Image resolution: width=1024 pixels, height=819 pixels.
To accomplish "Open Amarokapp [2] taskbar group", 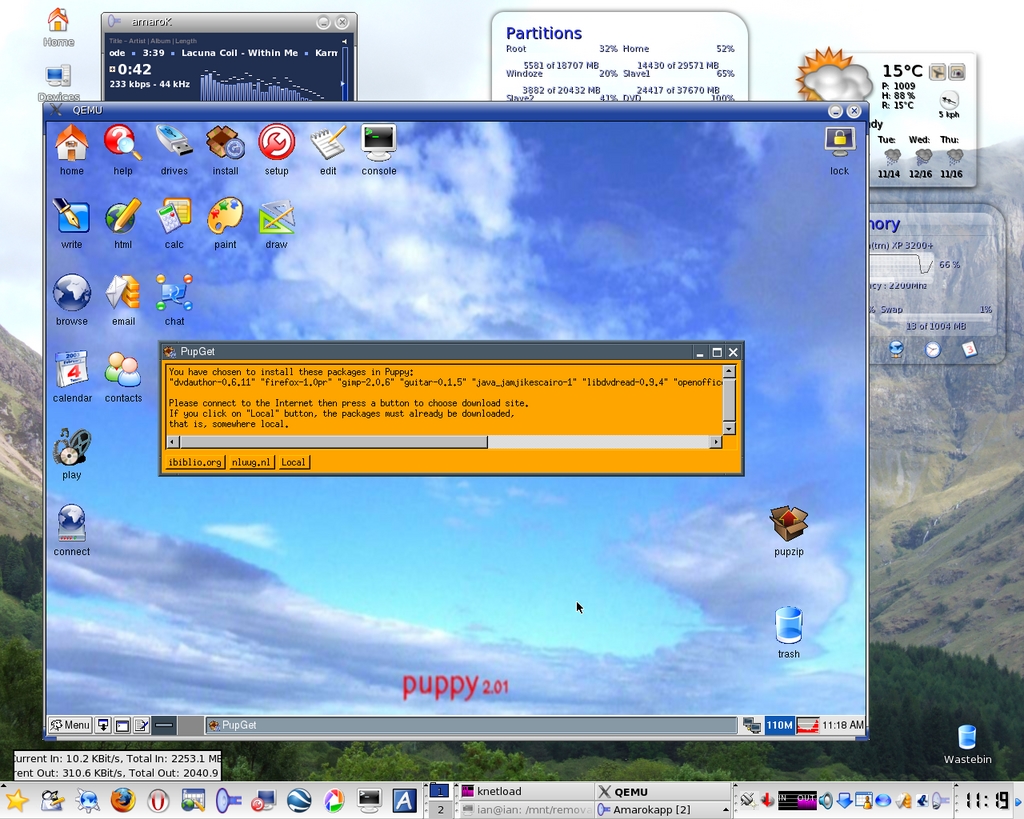I will pos(662,810).
